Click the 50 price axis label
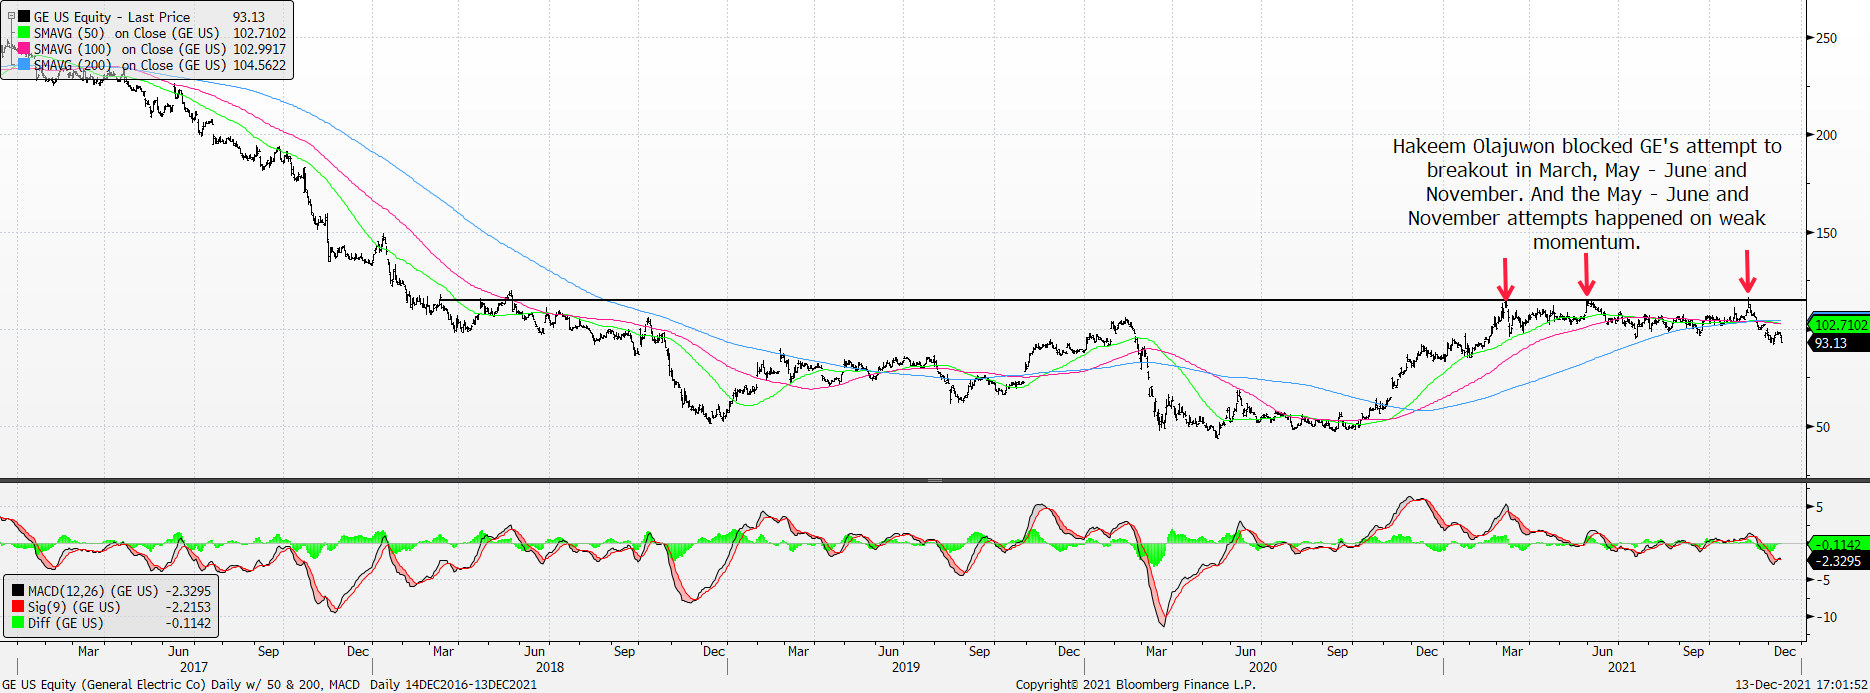Viewport: 1870px width, 693px height. pos(1823,427)
